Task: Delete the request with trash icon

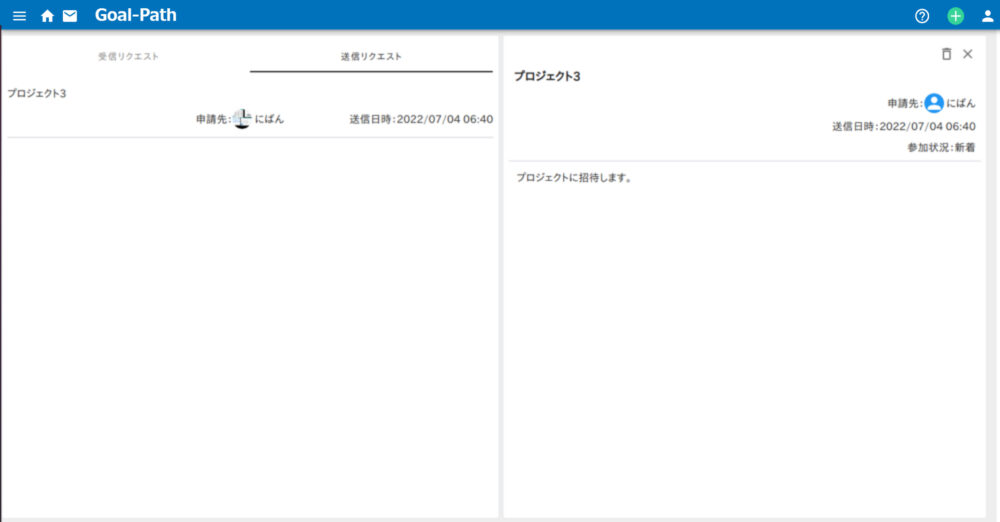Action: point(946,54)
